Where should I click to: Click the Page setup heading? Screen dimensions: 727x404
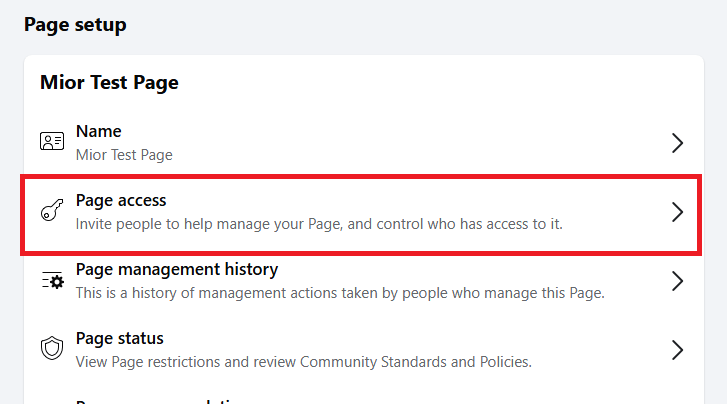[x=75, y=24]
